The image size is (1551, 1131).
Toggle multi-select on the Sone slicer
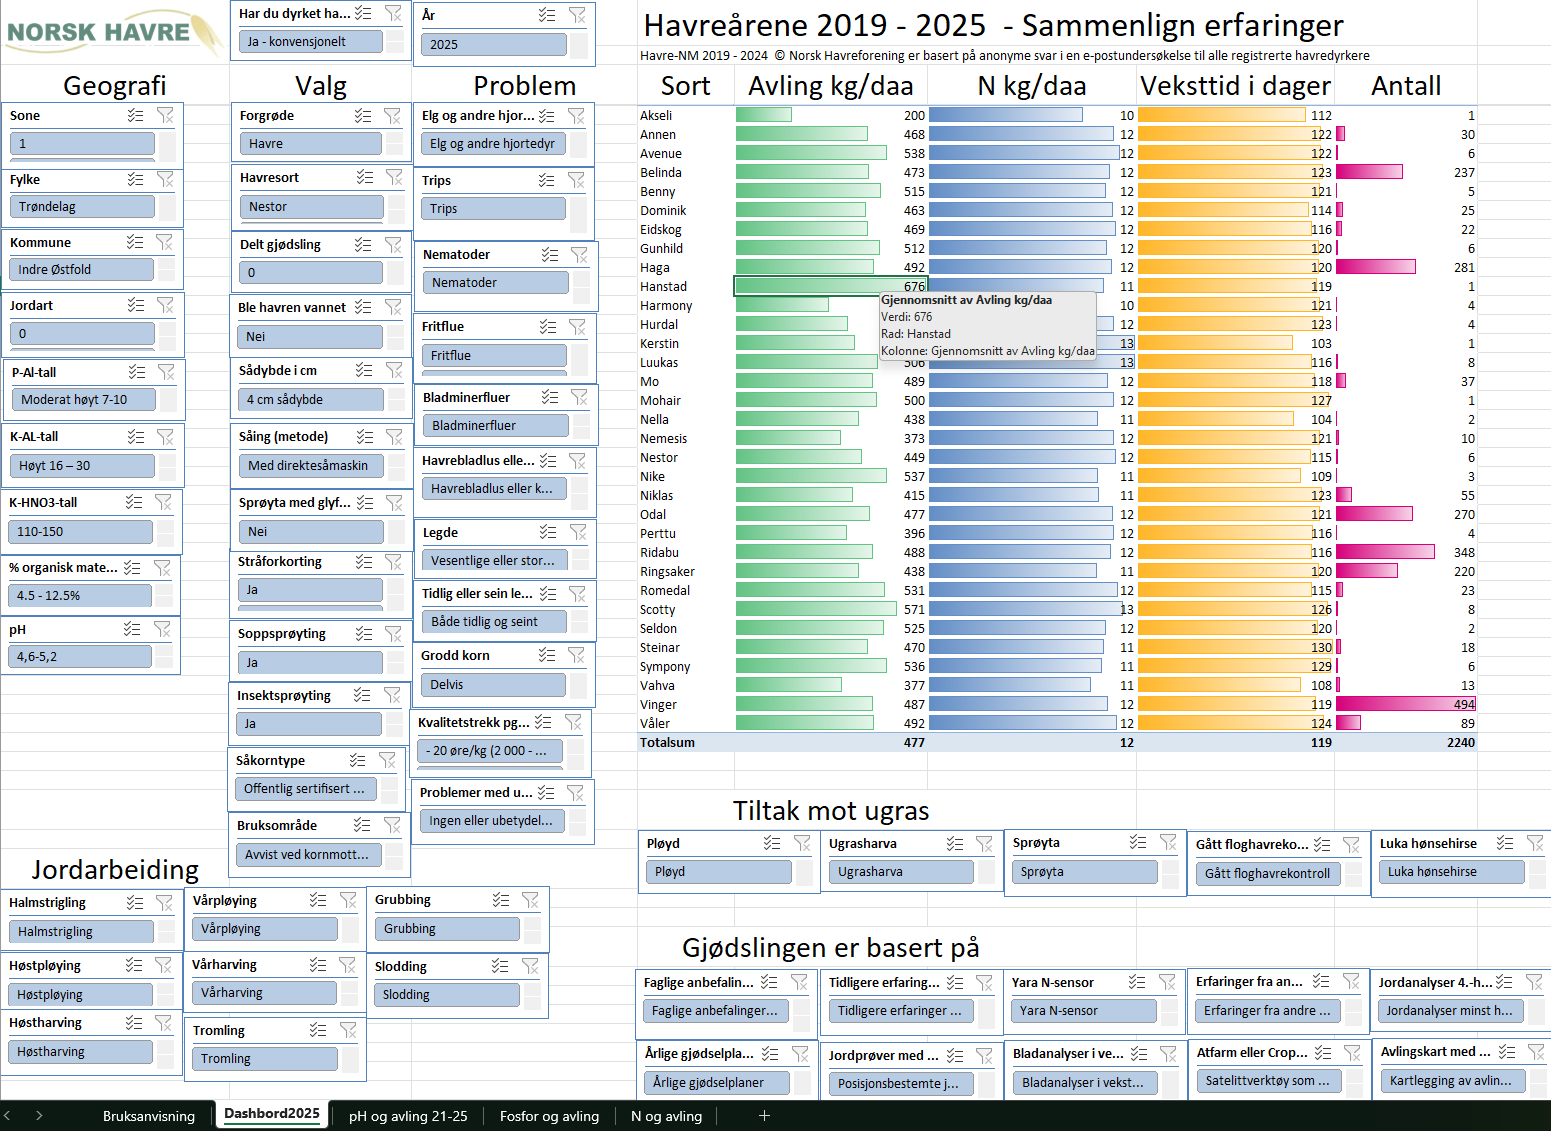tap(135, 115)
